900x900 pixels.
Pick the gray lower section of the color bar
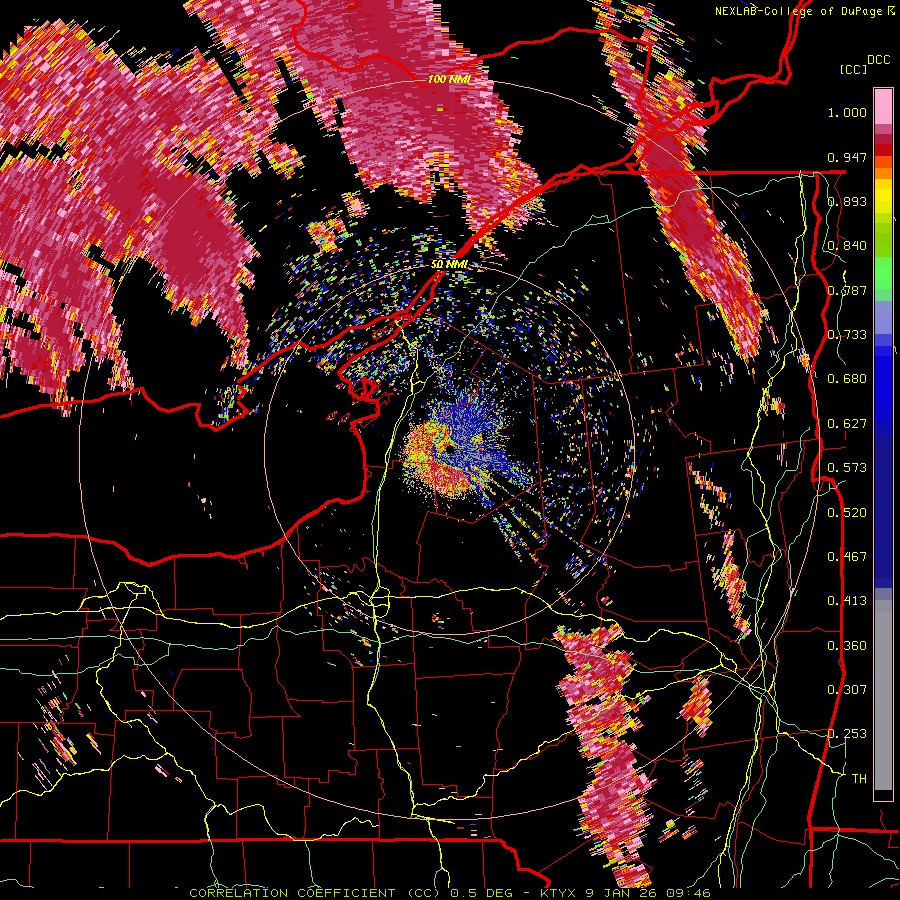click(x=883, y=695)
